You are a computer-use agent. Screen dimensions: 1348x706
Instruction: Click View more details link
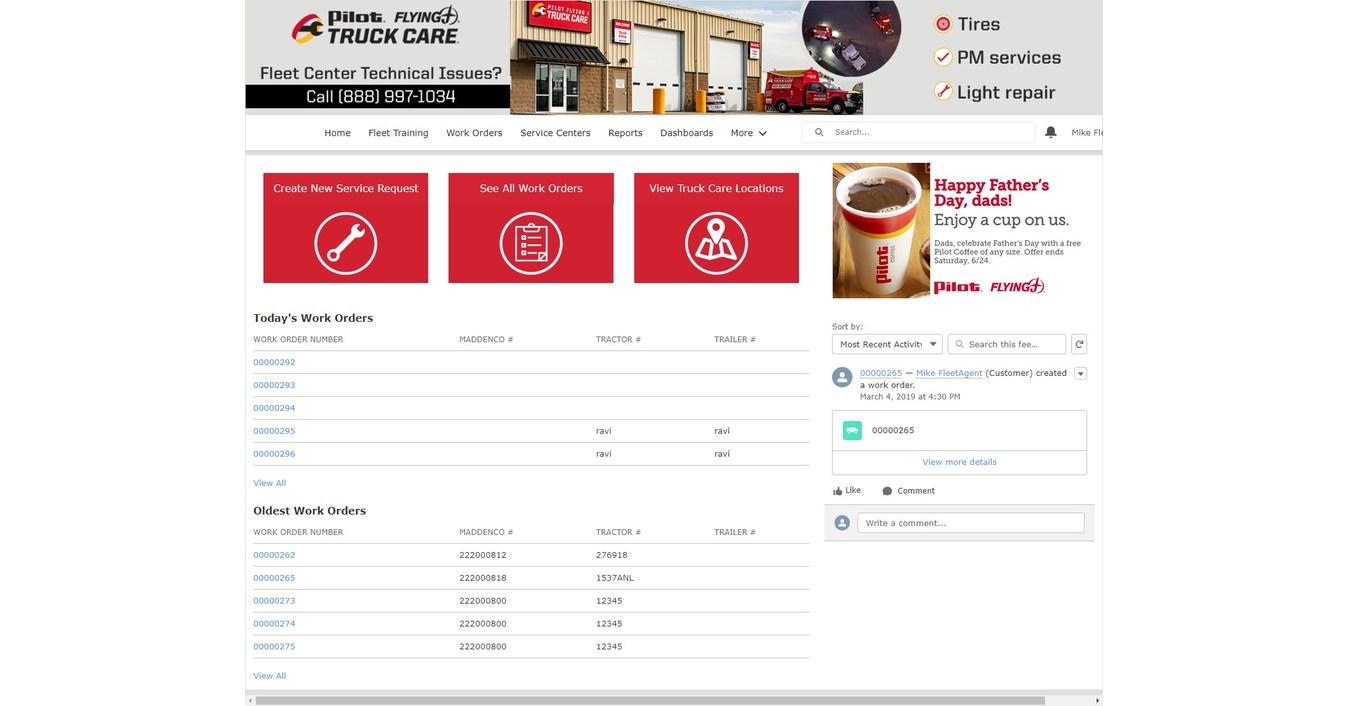[x=959, y=462]
